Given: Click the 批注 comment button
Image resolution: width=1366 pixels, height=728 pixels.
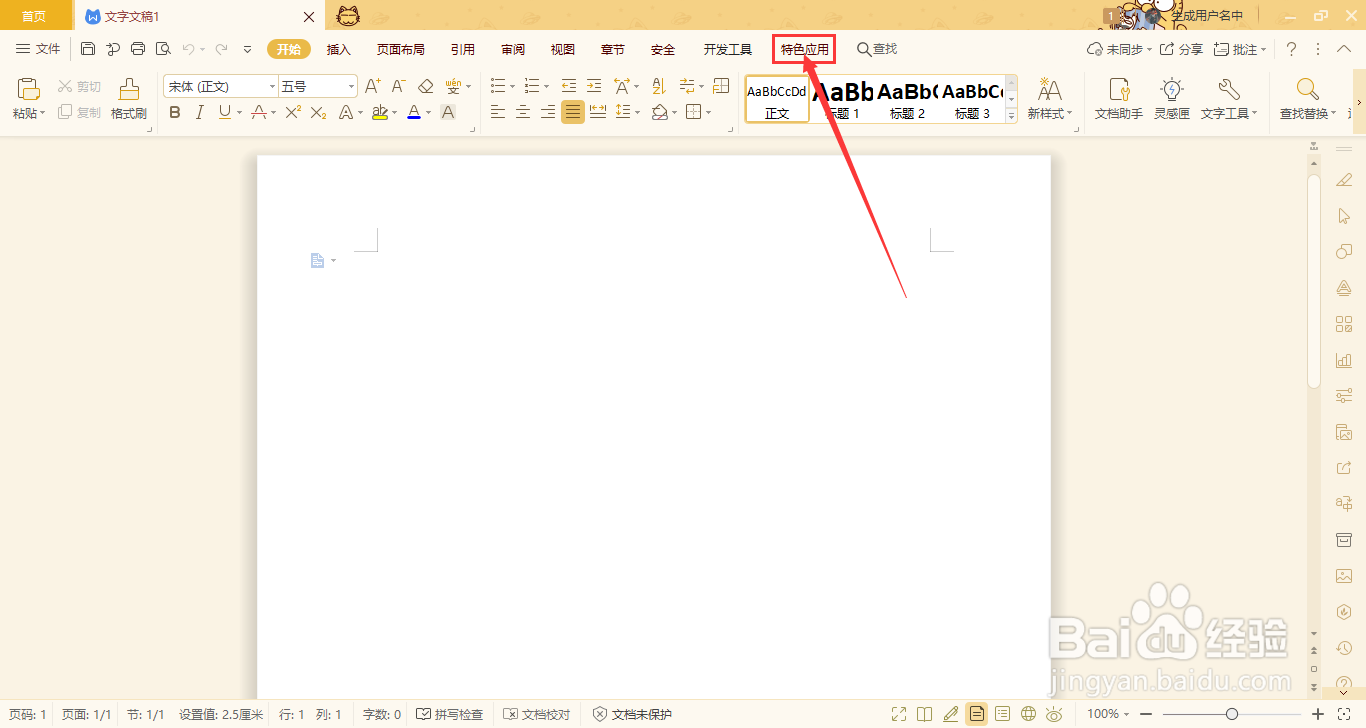Looking at the screenshot, I should (1240, 48).
